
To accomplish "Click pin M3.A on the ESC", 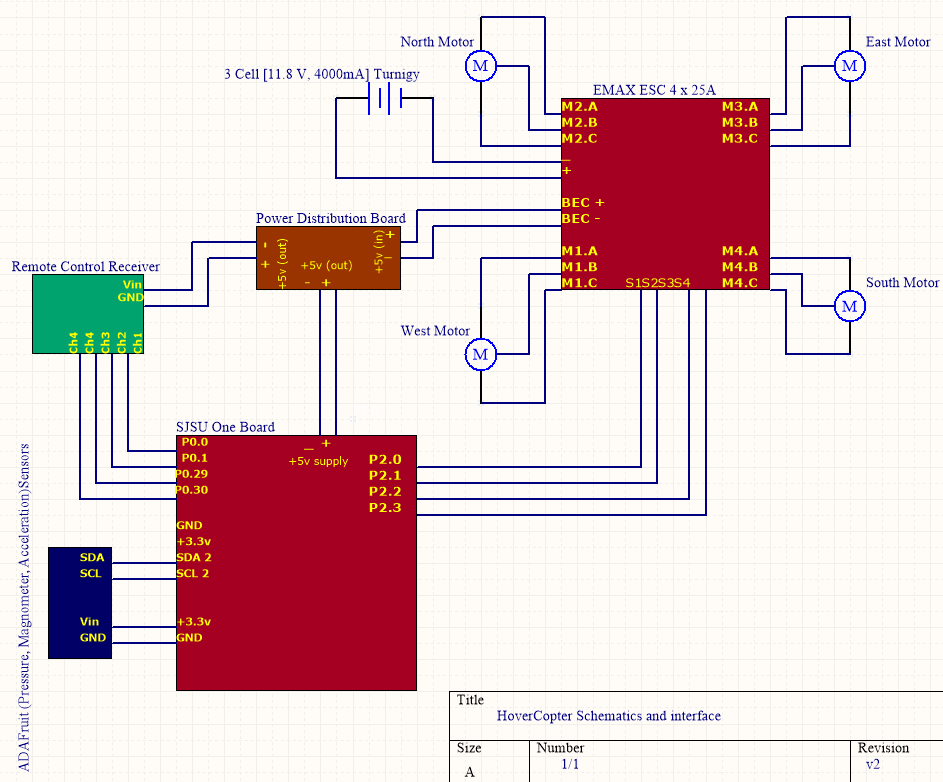I will 740,106.
